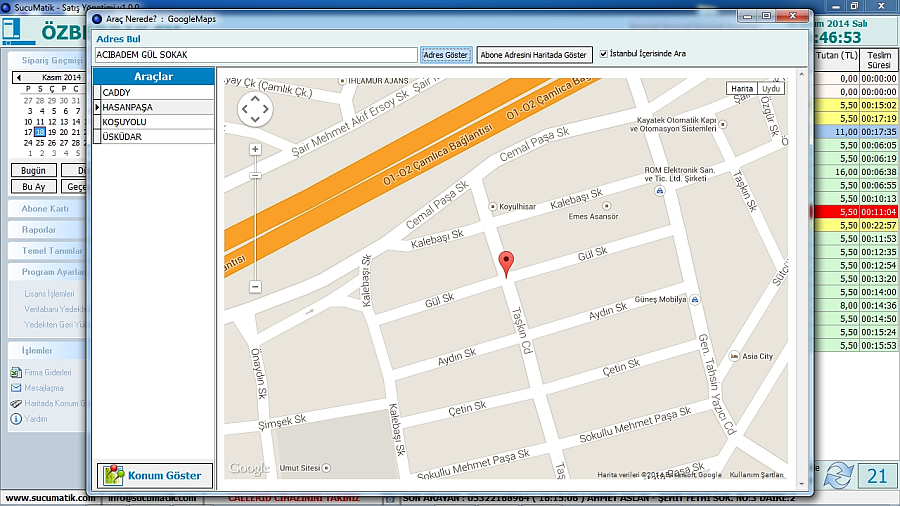Click the refresh arrows icon in main window
Viewport: 900px width, 506px height.
[838, 476]
